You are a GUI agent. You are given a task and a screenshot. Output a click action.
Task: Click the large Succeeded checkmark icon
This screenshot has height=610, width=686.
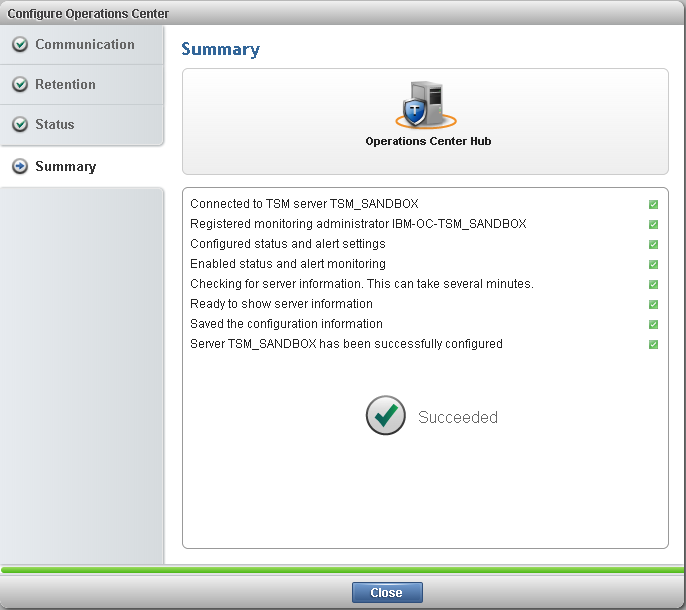pyautogui.click(x=385, y=416)
